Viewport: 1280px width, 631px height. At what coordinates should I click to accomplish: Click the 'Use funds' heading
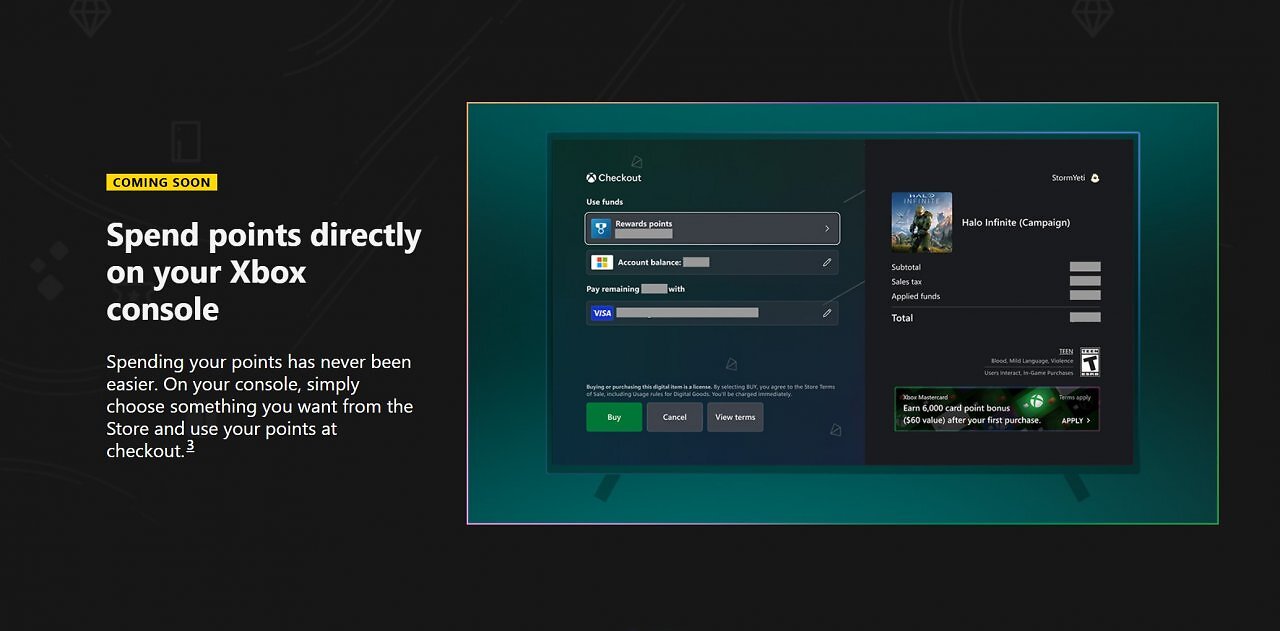click(604, 202)
